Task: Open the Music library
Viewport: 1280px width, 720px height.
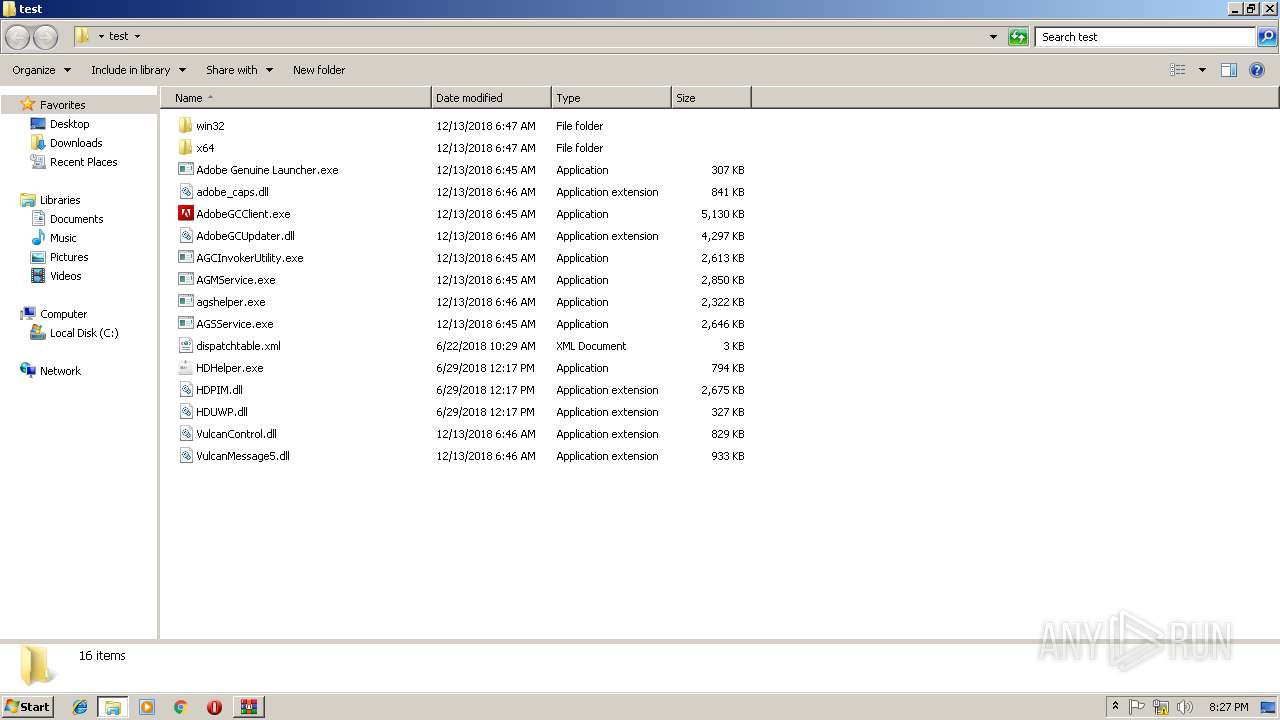Action: pos(63,238)
